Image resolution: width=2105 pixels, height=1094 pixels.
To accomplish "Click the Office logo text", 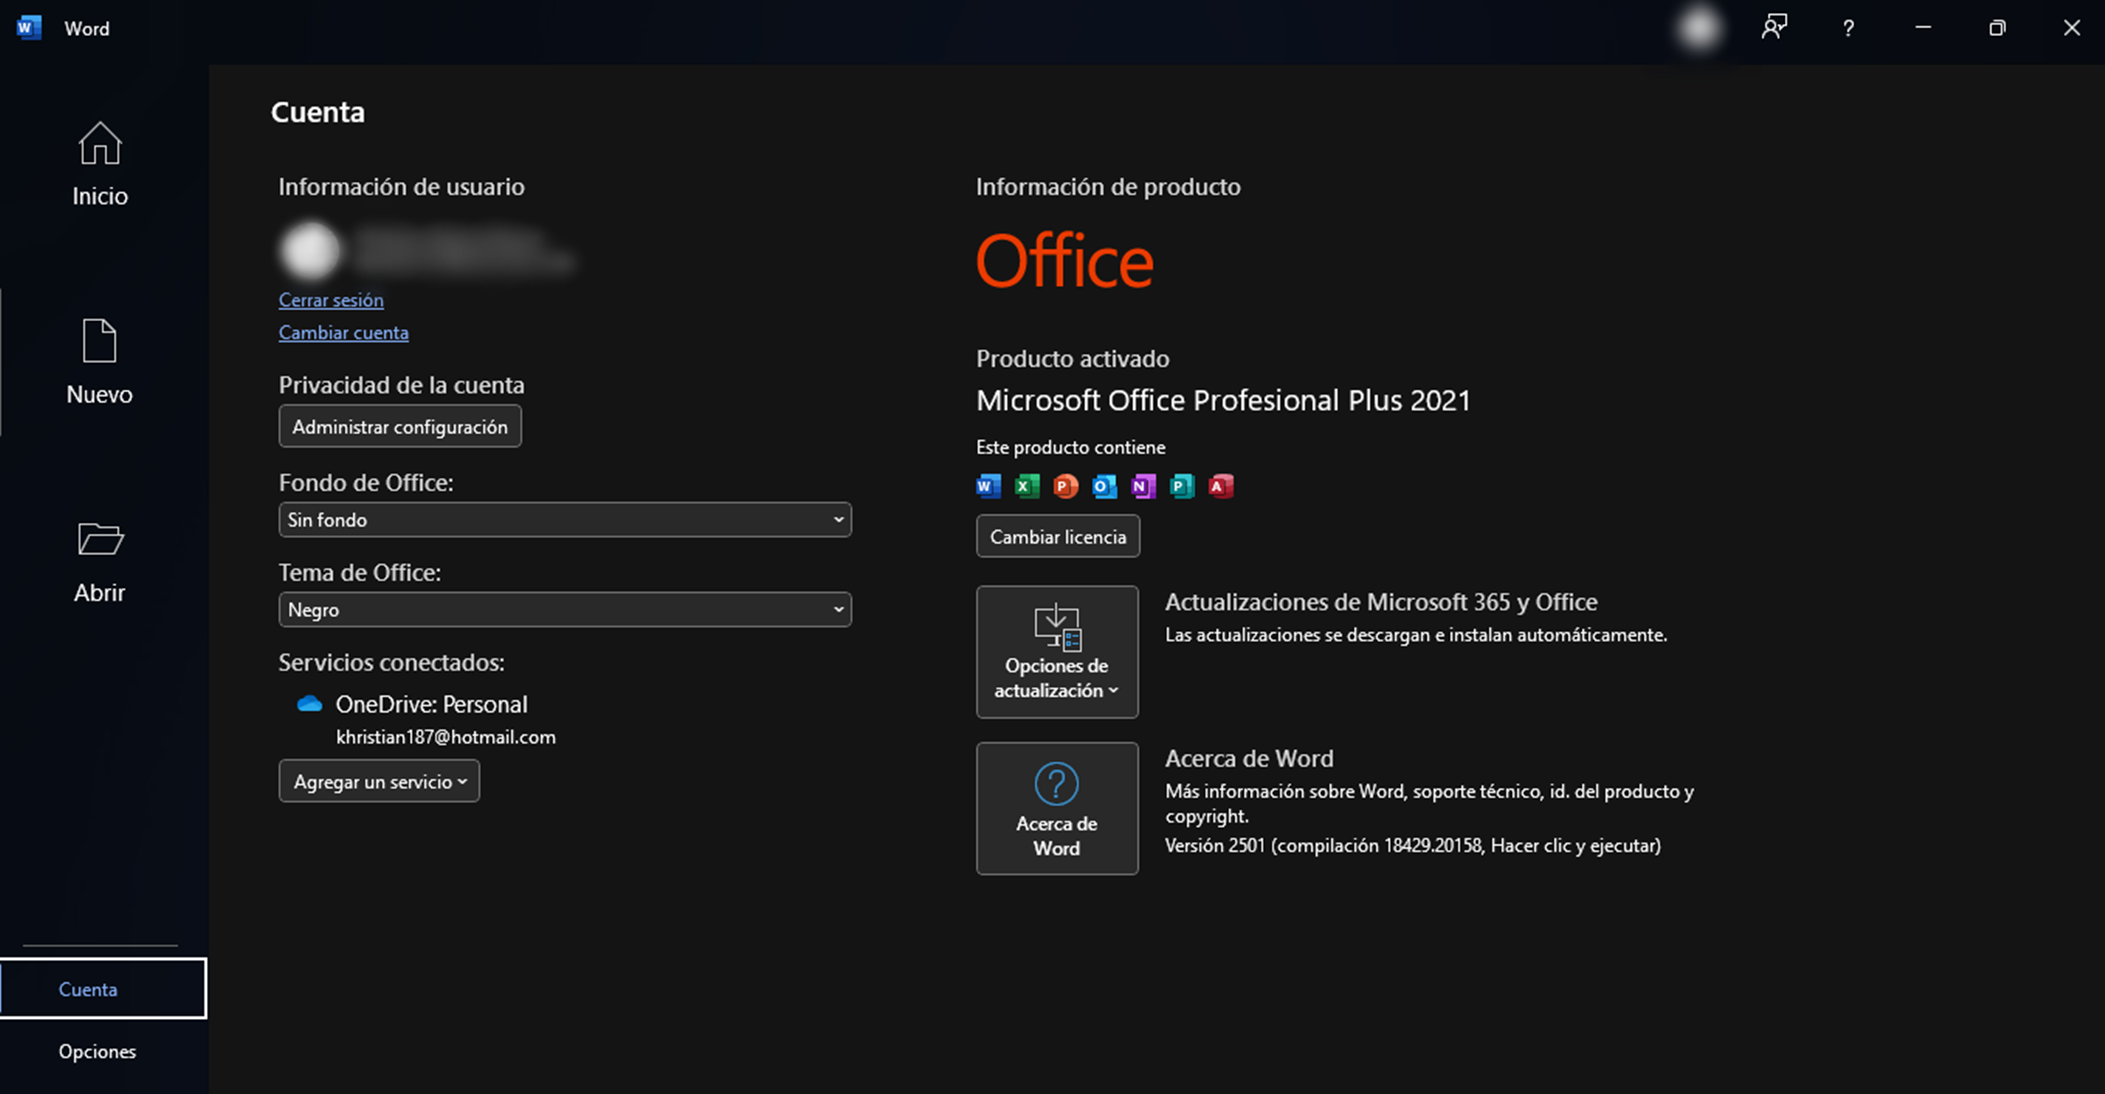I will coord(1065,261).
